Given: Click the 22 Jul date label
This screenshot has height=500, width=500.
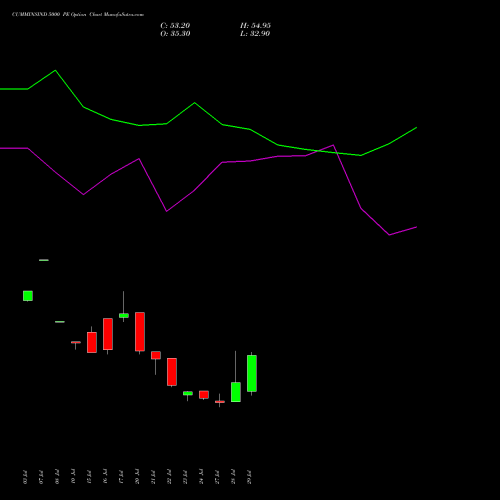Looking at the screenshot, I should click(170, 477).
